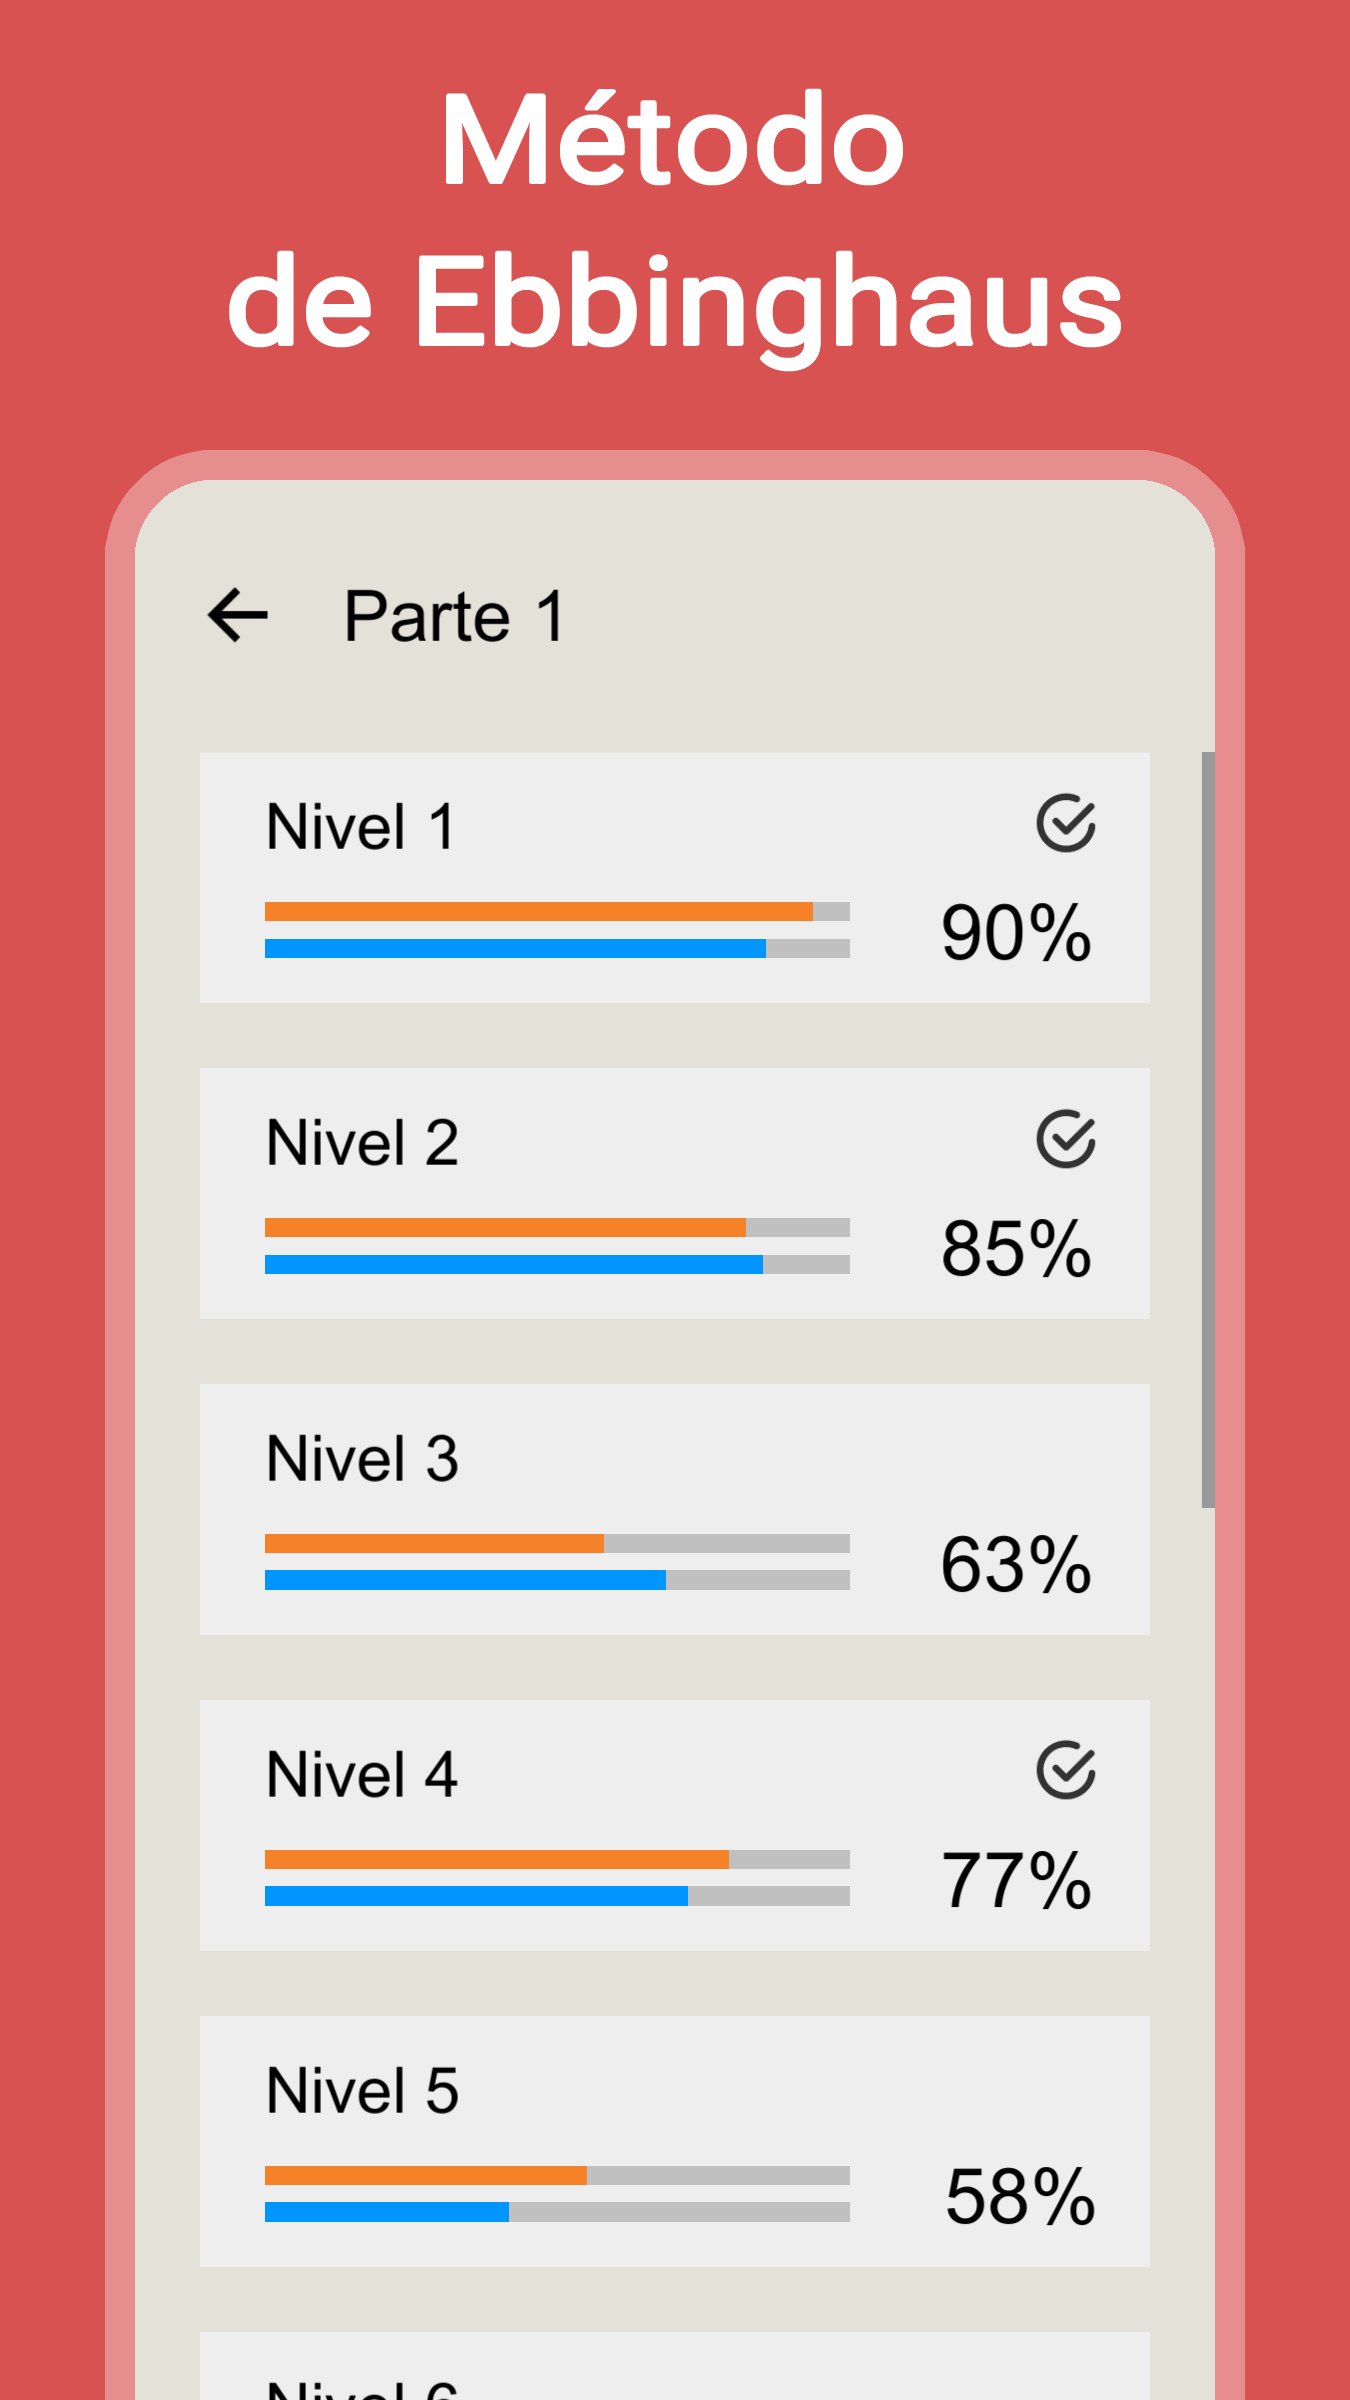The height and width of the screenshot is (2400, 1350).
Task: Tap the back arrow icon
Action: tap(238, 615)
